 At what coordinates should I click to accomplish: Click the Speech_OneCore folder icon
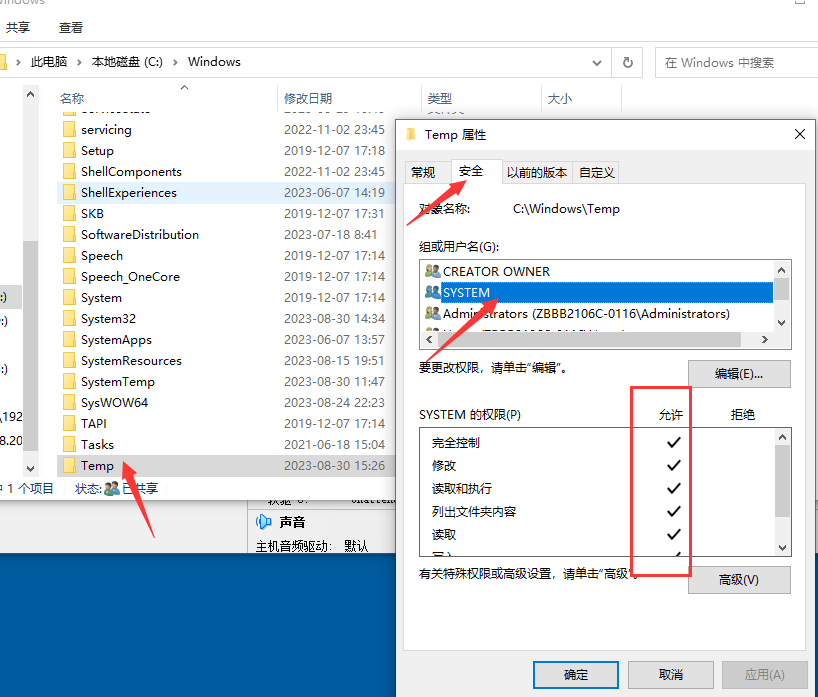point(69,277)
